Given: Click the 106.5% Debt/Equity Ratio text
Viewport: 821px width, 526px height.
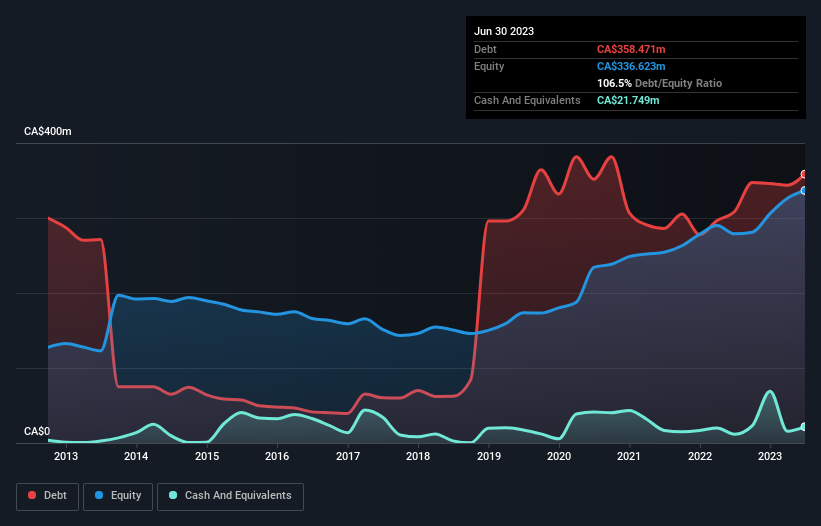Looking at the screenshot, I should (659, 83).
